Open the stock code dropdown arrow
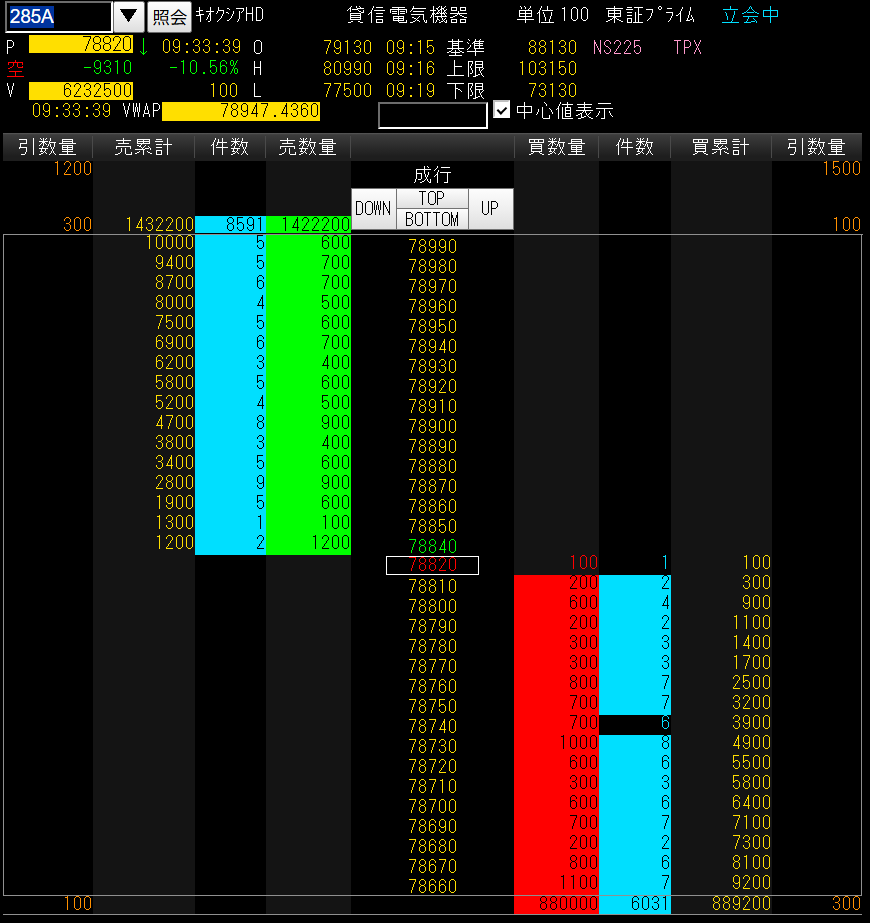Image resolution: width=870 pixels, height=923 pixels. tap(128, 16)
